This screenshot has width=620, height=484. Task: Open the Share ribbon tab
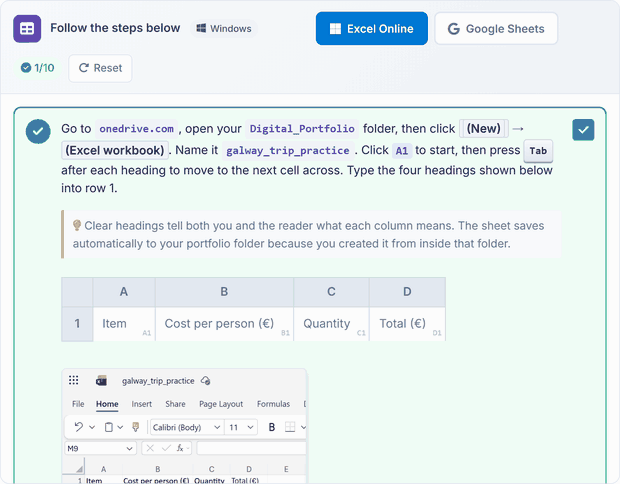tap(175, 404)
